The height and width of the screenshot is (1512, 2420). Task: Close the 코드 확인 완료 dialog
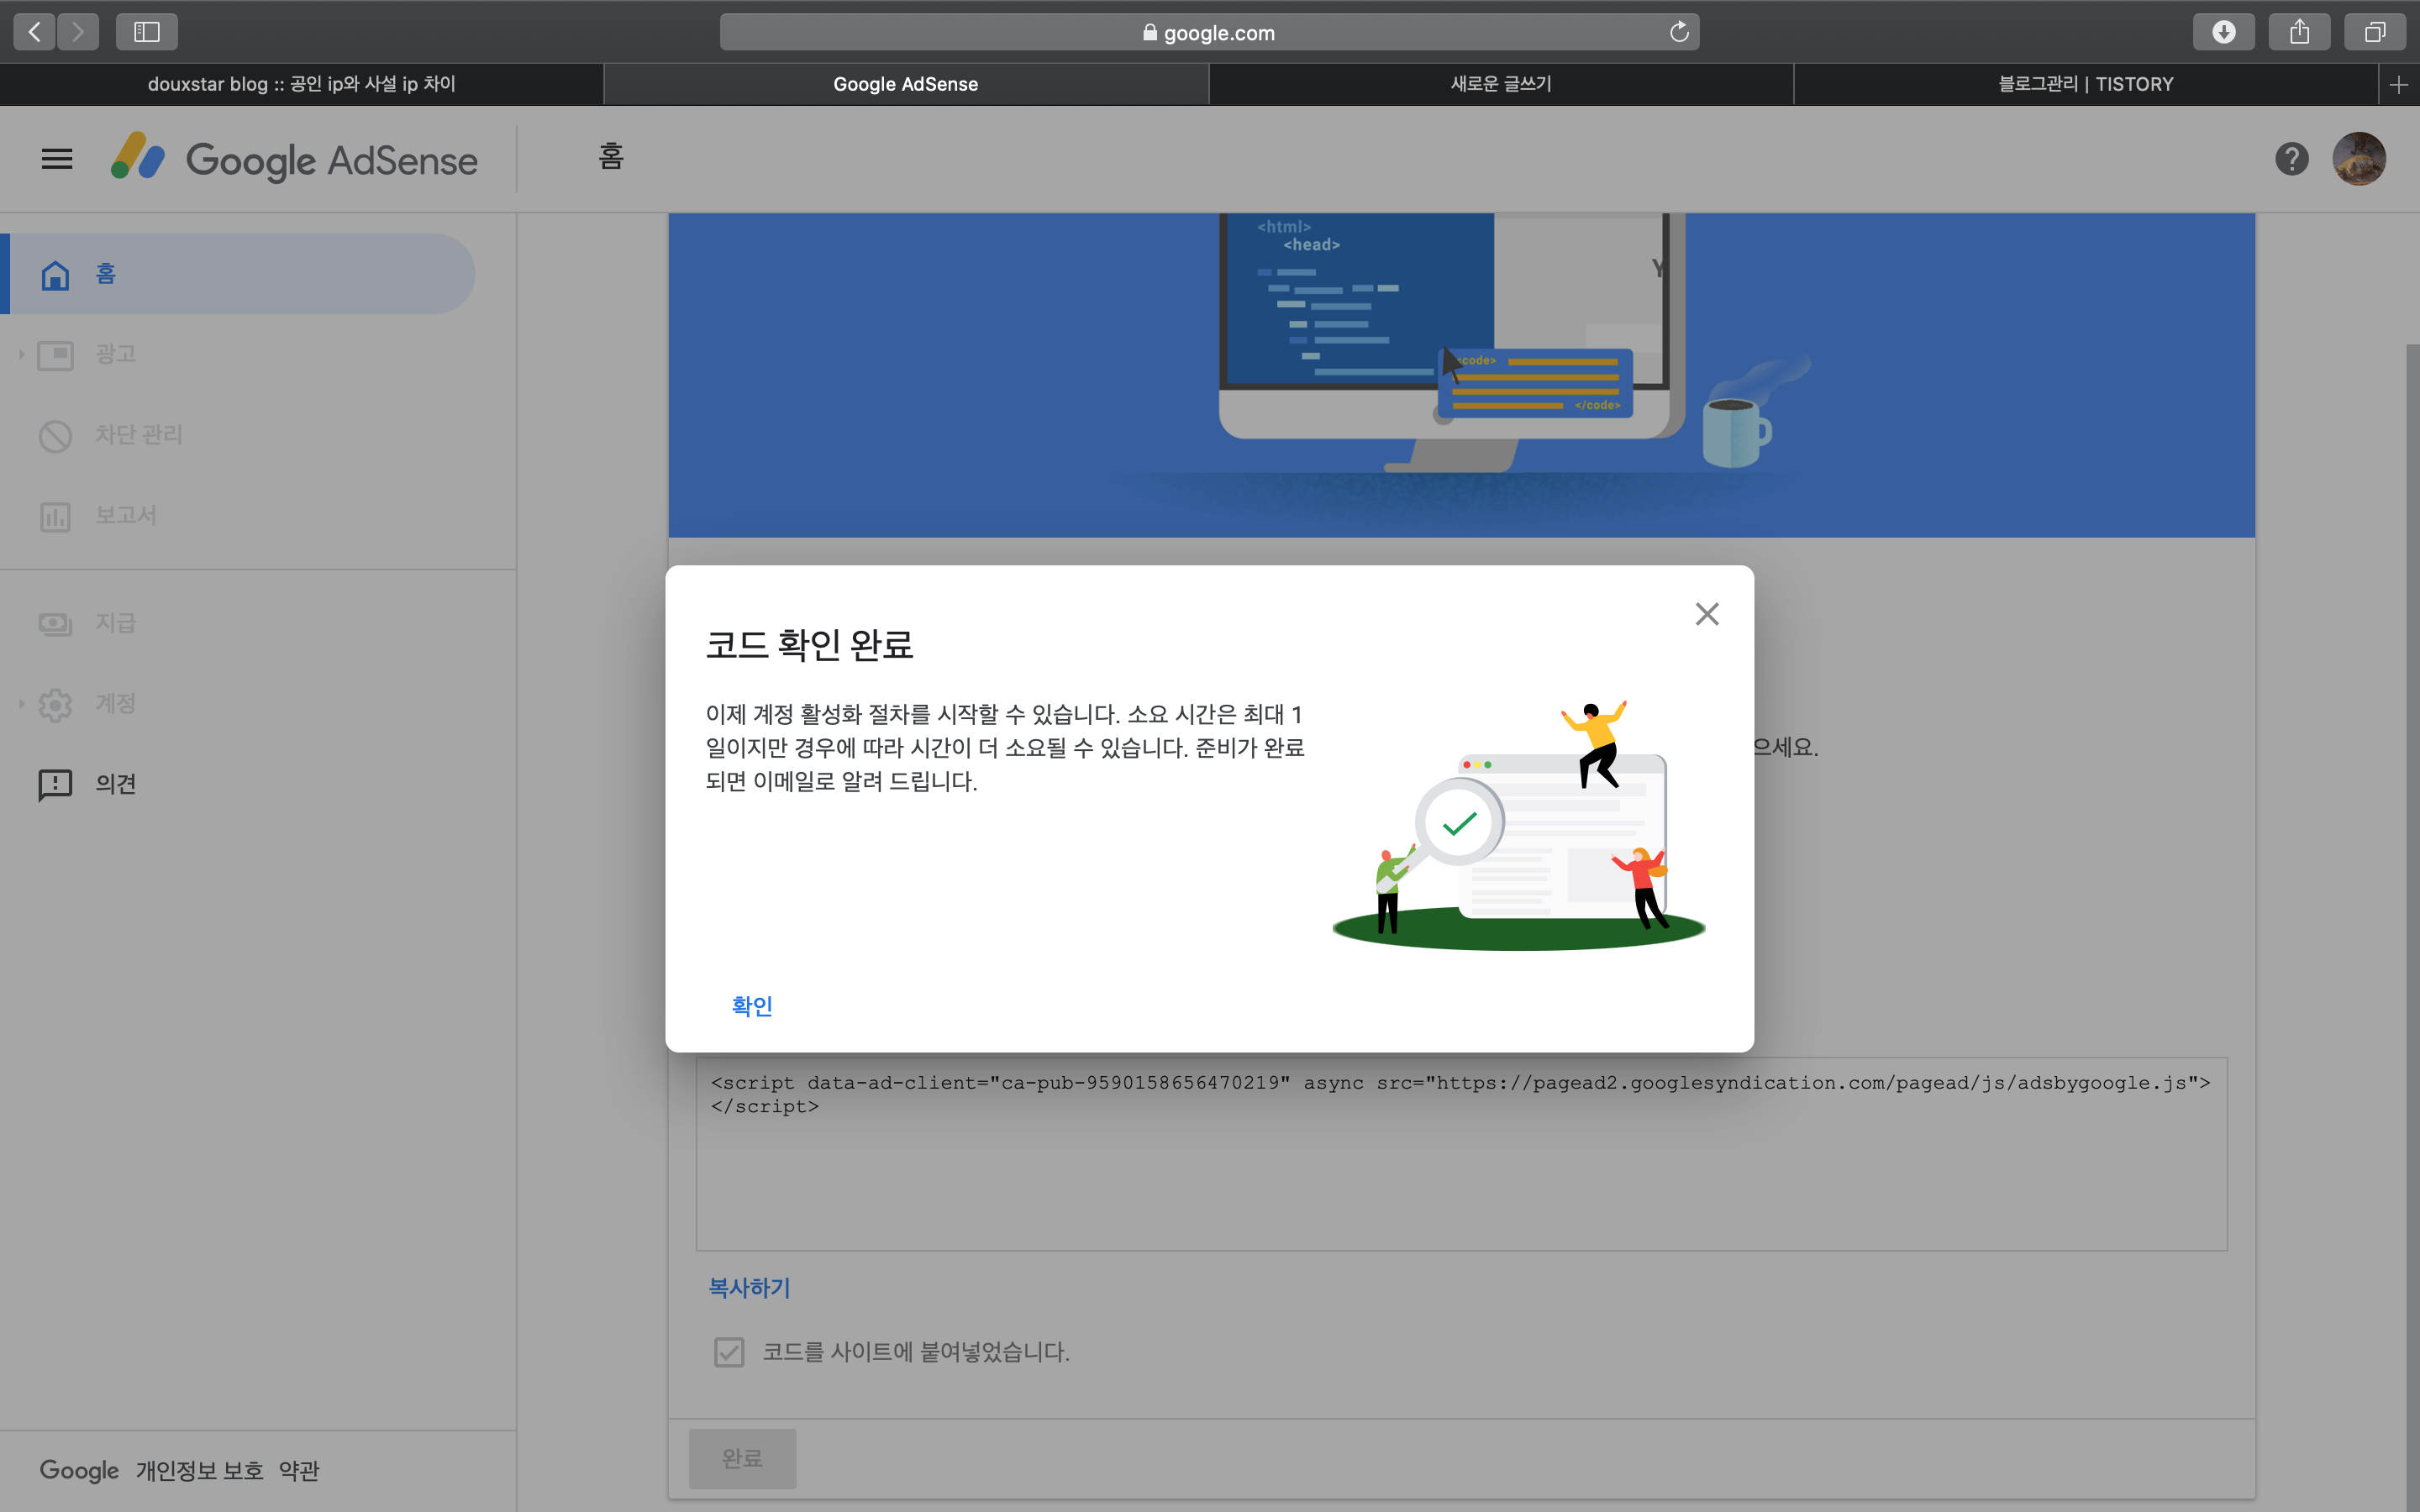point(1706,614)
